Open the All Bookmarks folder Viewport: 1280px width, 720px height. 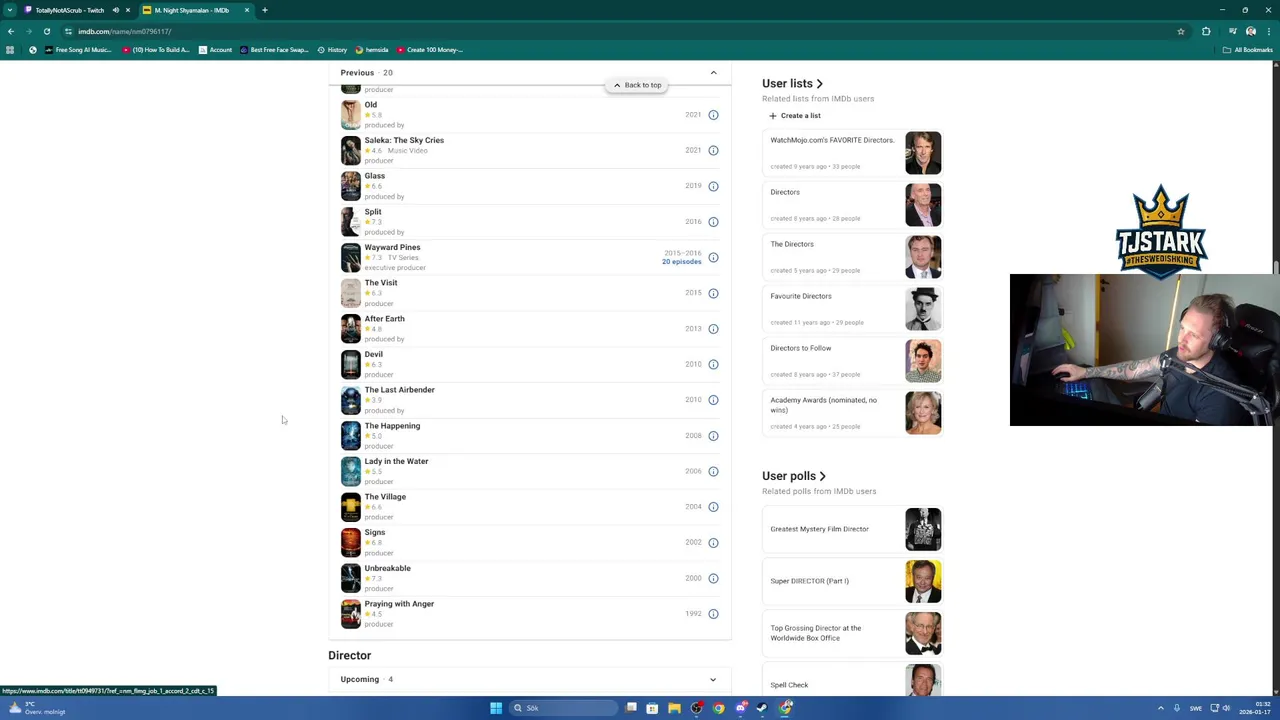[x=1247, y=50]
